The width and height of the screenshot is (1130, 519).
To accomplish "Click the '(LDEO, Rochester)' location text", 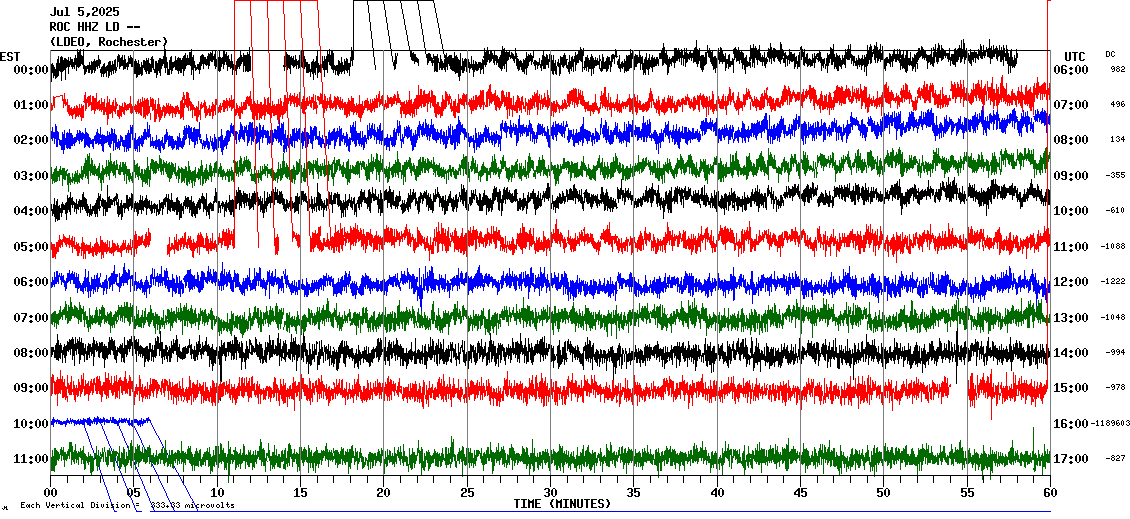I will click(109, 42).
